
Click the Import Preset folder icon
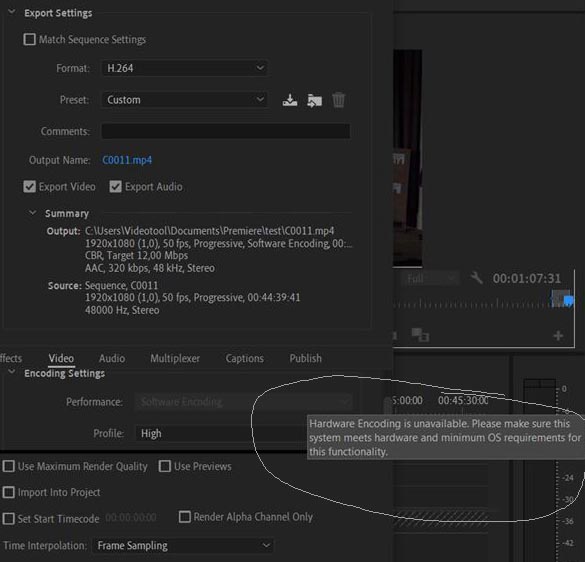click(x=315, y=100)
